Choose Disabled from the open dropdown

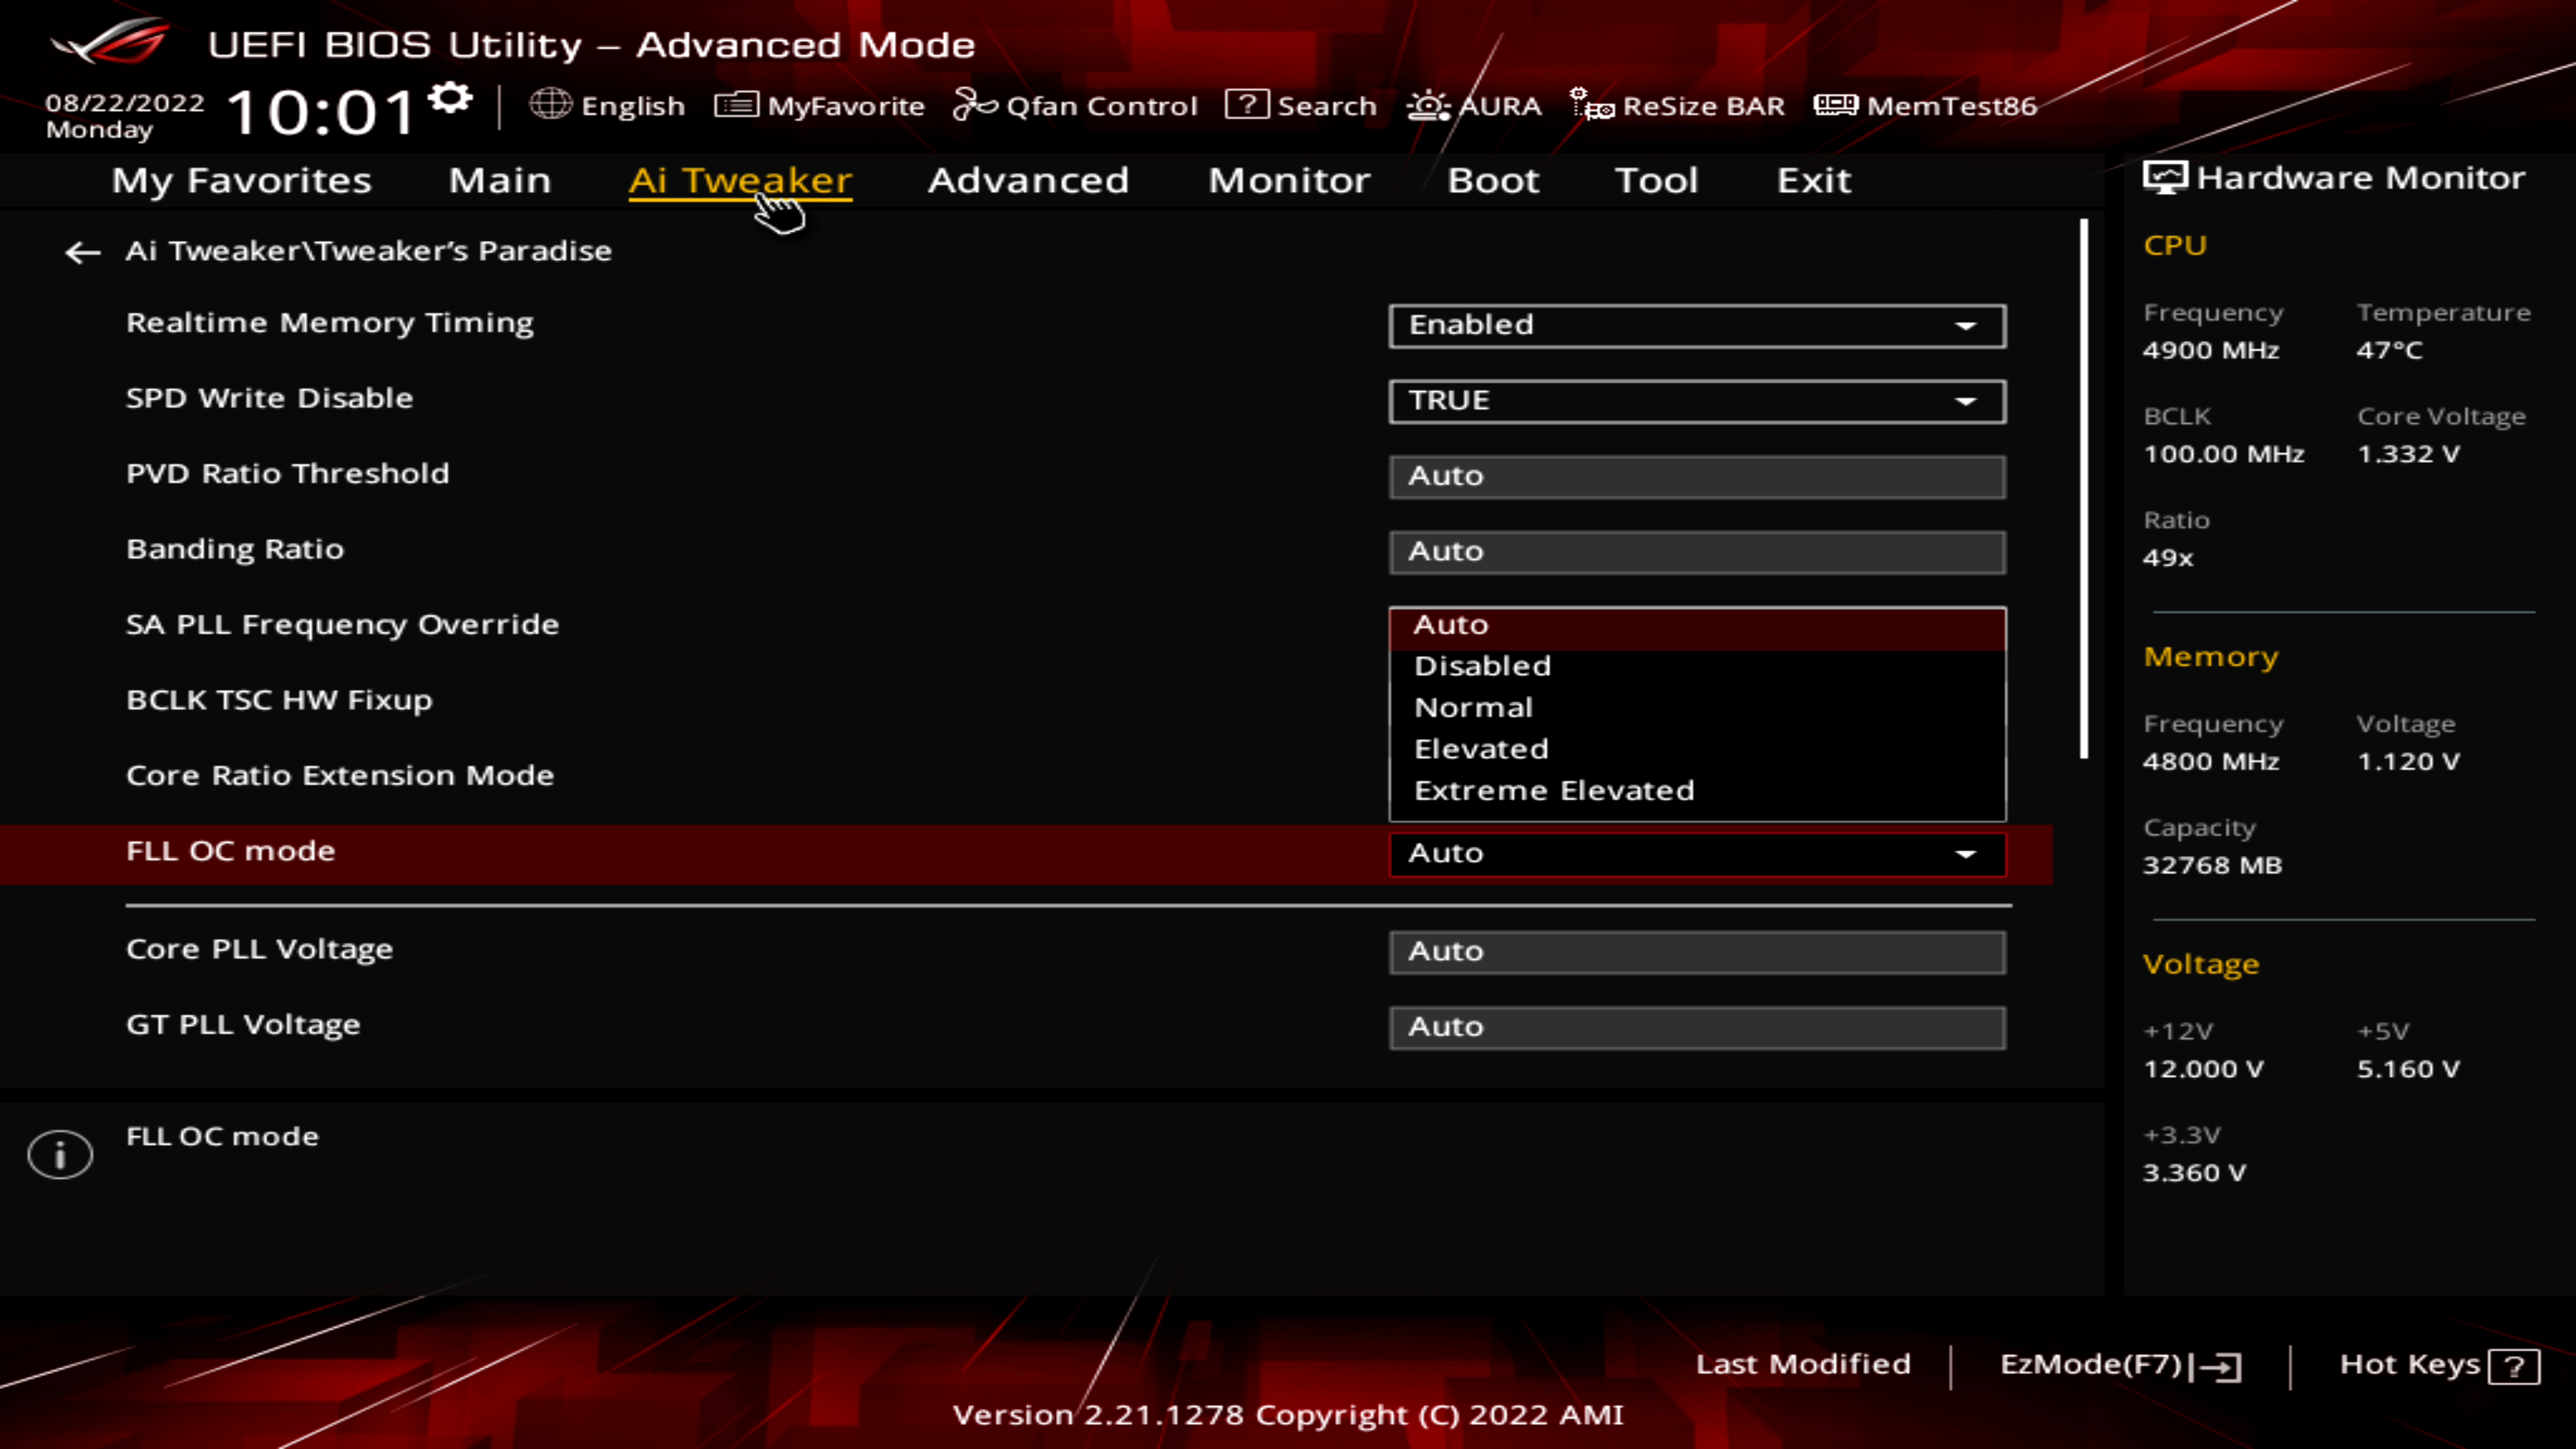[1482, 666]
